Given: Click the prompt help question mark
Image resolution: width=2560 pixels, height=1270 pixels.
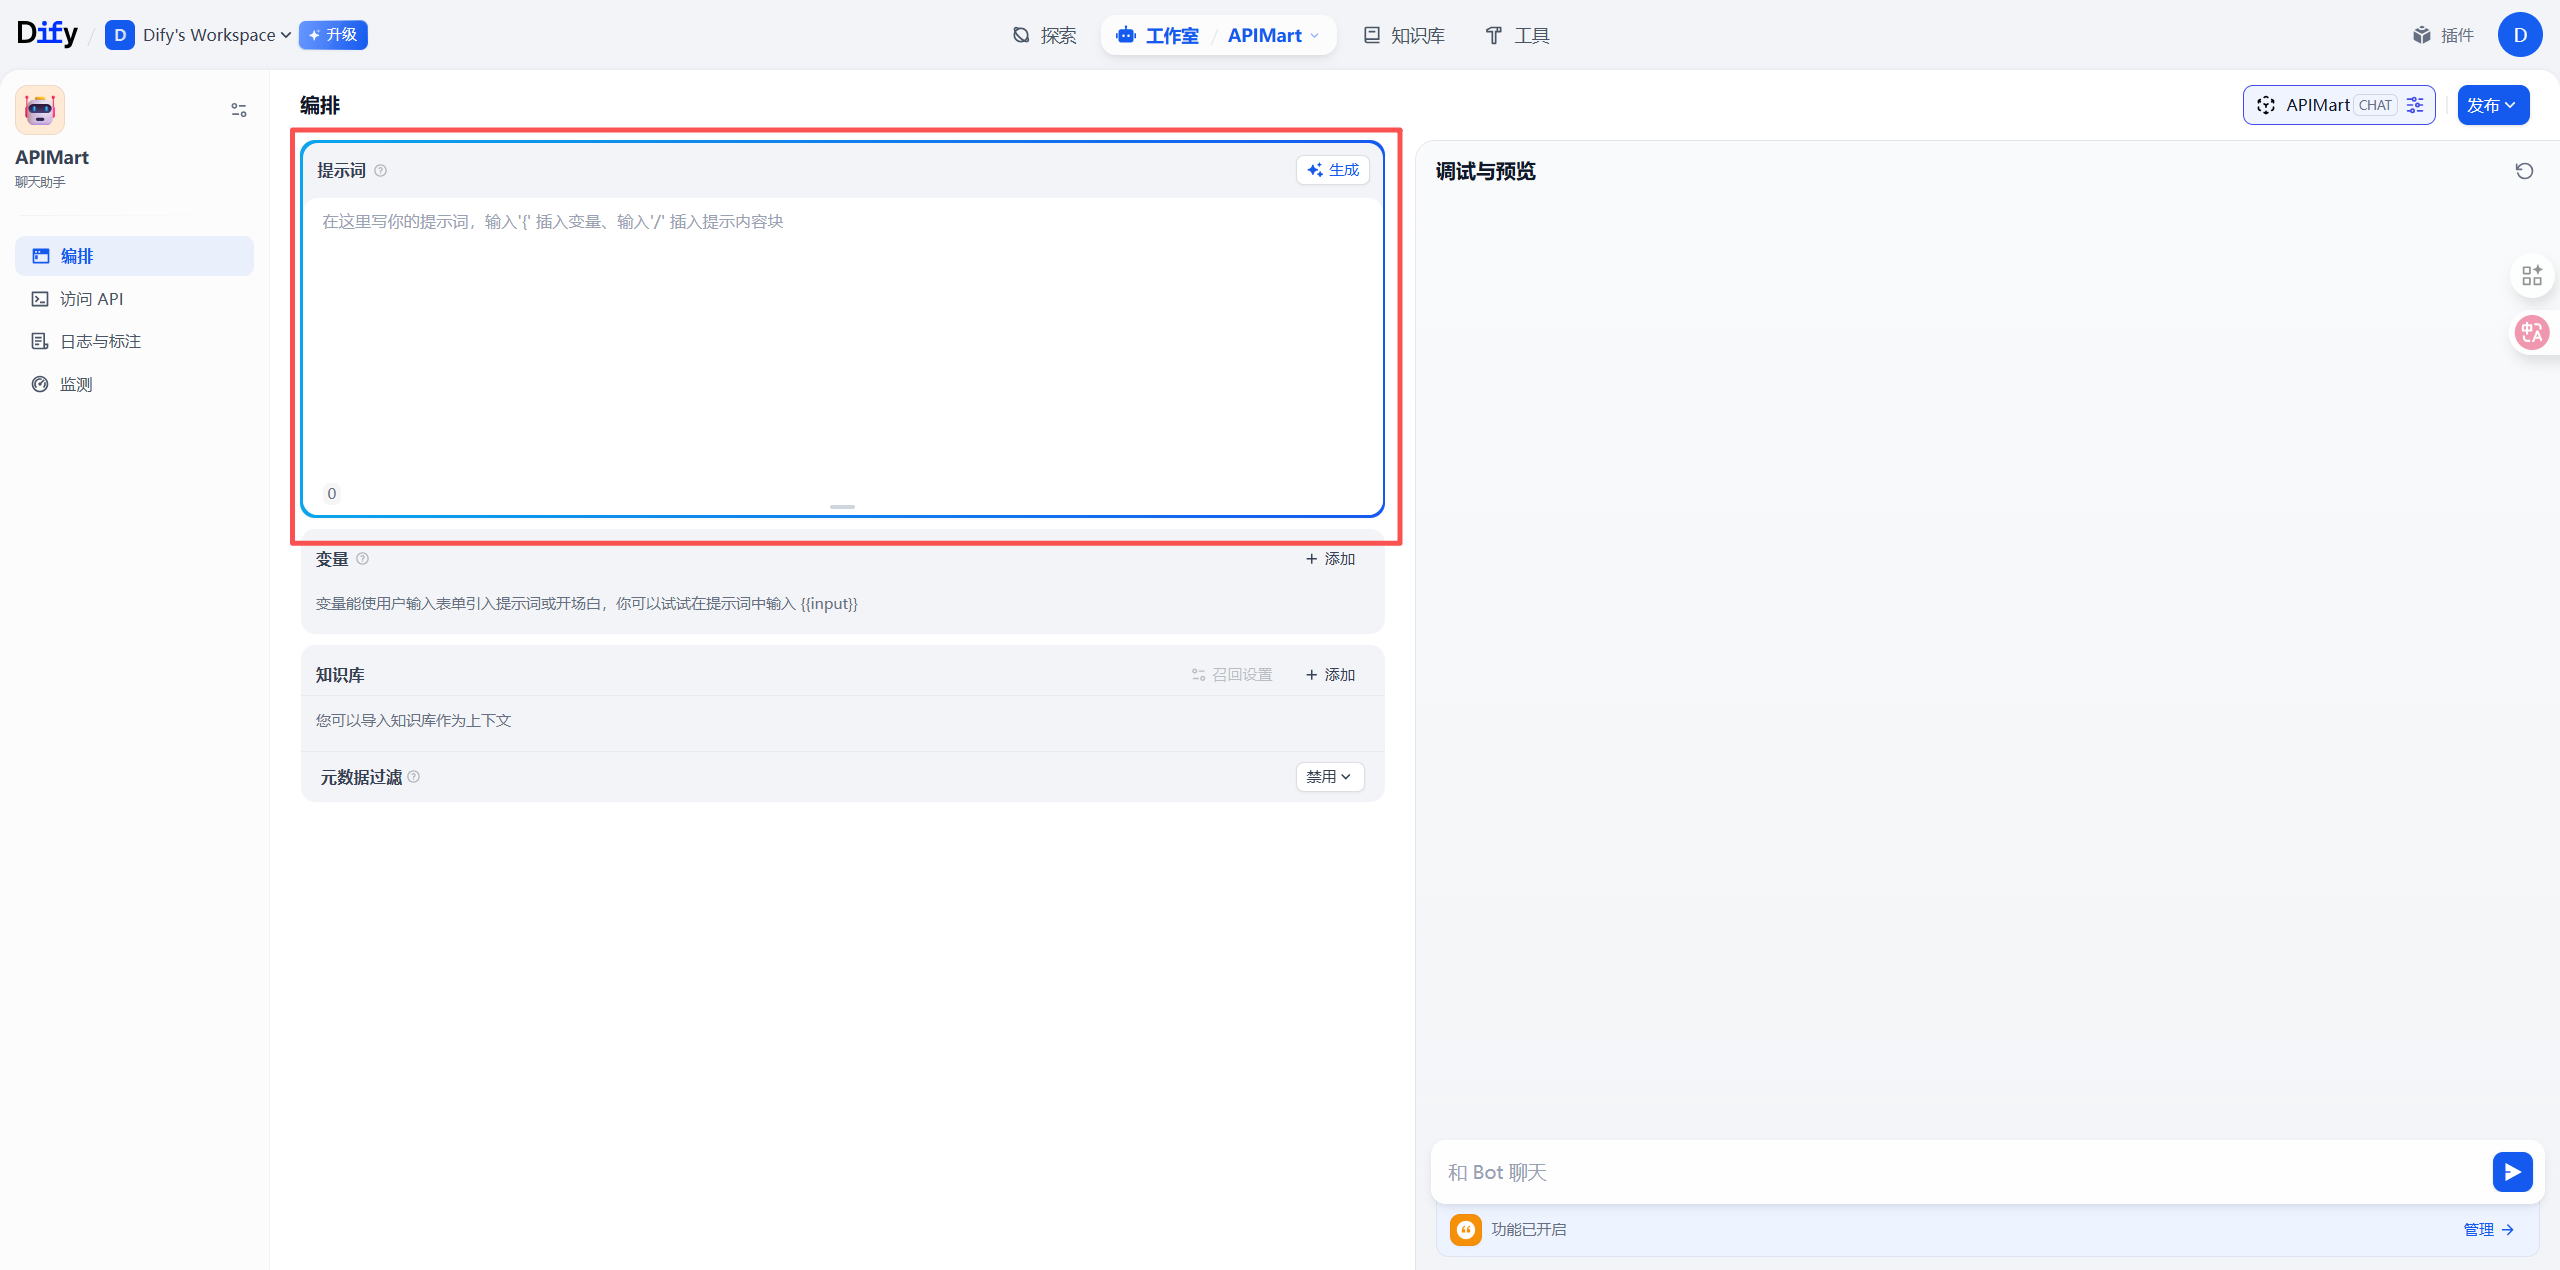Looking at the screenshot, I should [x=380, y=171].
